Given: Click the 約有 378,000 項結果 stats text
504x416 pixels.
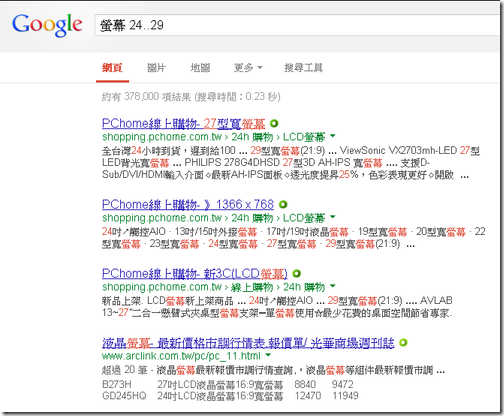Looking at the screenshot, I should click(x=191, y=97).
